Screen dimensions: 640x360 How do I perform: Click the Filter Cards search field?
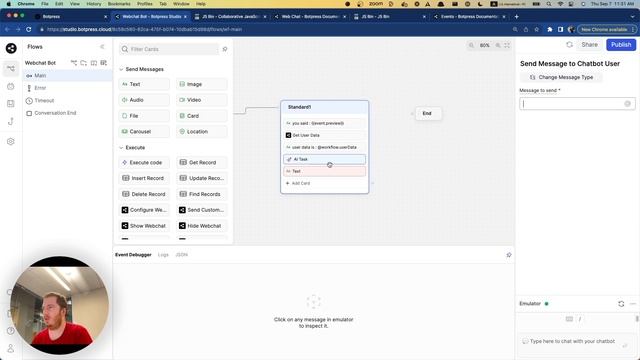point(169,49)
